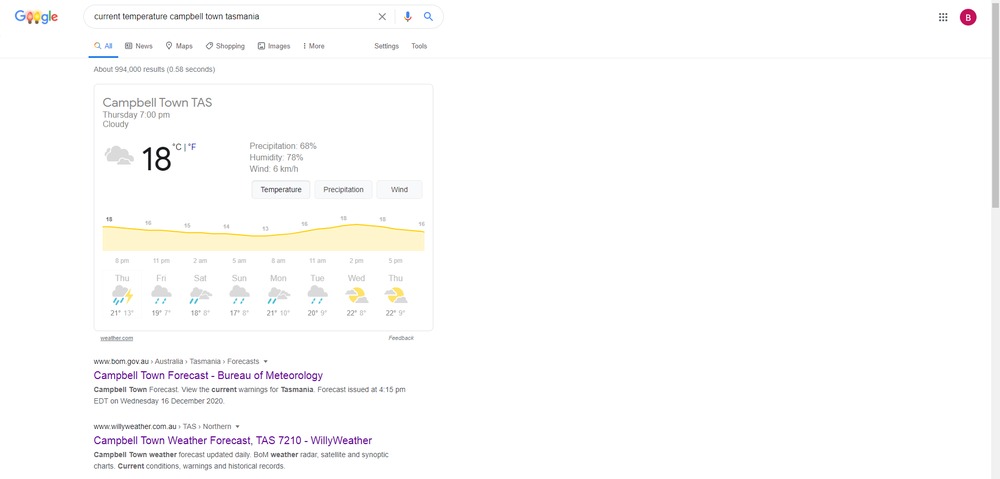
Task: Switch to the Images tab
Action: pos(274,46)
